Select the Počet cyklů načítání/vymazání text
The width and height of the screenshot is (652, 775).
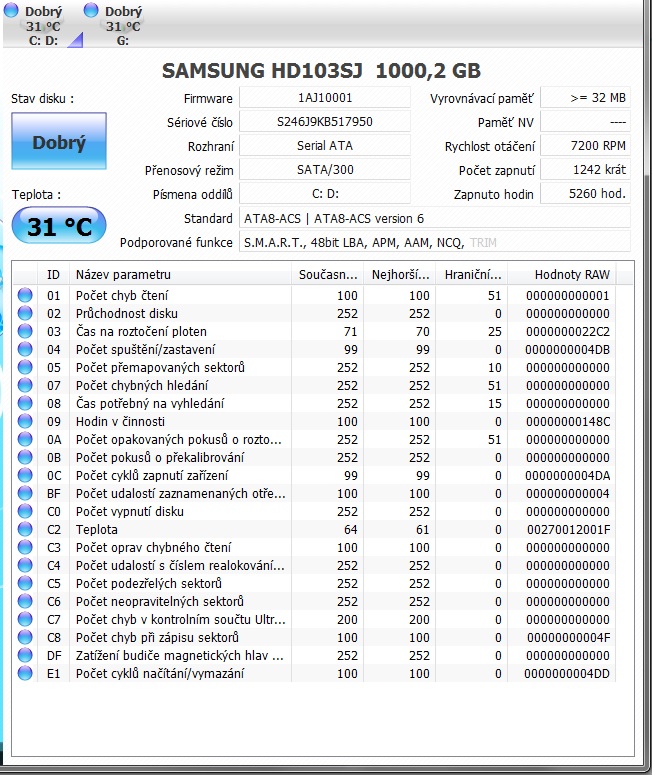tap(160, 673)
